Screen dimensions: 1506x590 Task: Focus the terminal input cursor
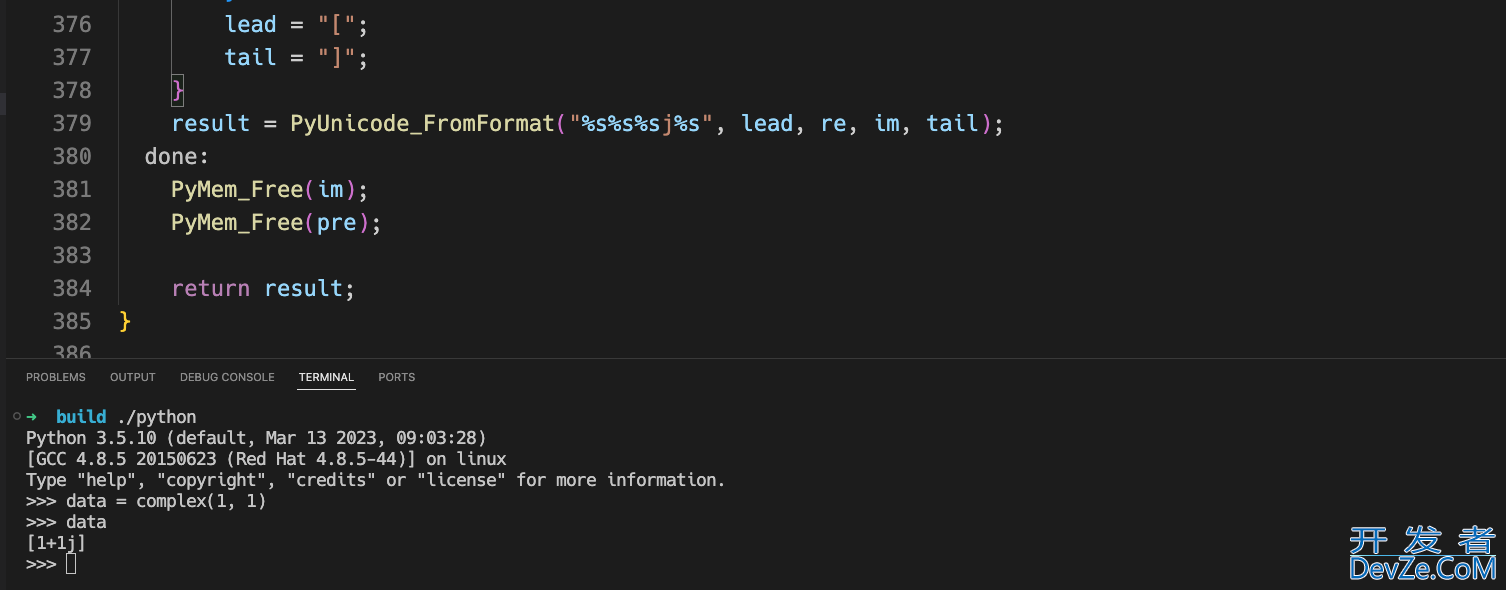tap(71, 565)
